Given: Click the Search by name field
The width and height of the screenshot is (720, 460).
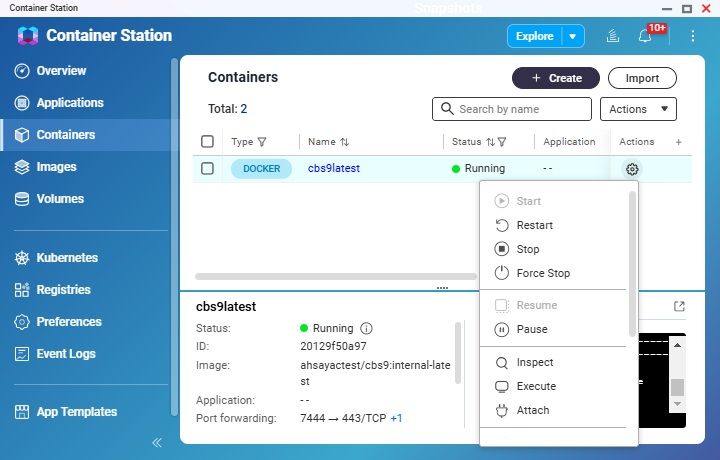Looking at the screenshot, I should [512, 109].
